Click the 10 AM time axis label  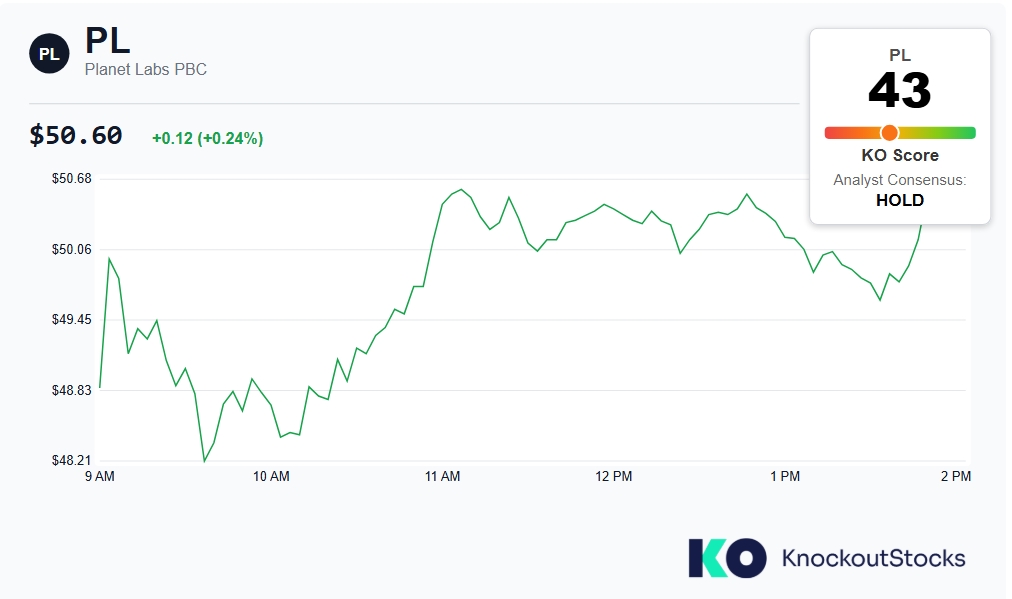271,476
